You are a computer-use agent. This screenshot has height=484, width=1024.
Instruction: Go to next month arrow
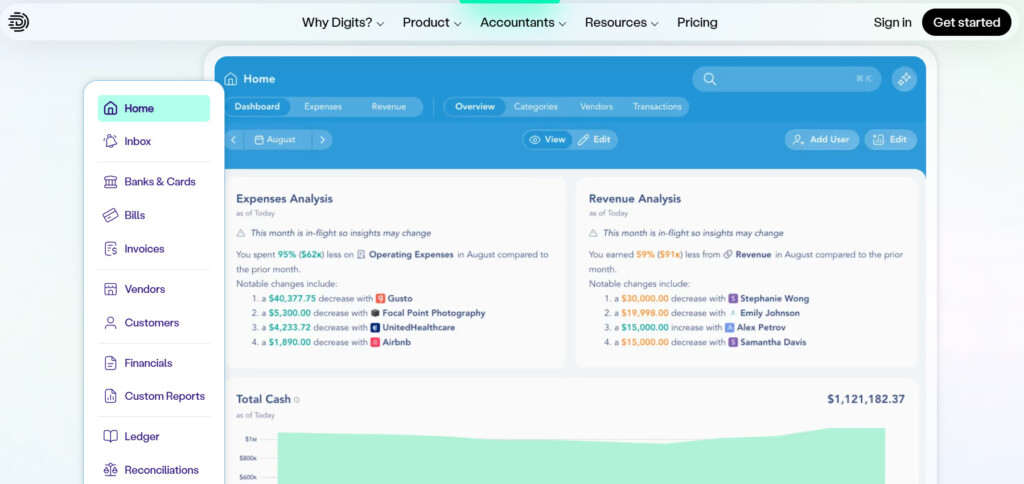pyautogui.click(x=323, y=140)
